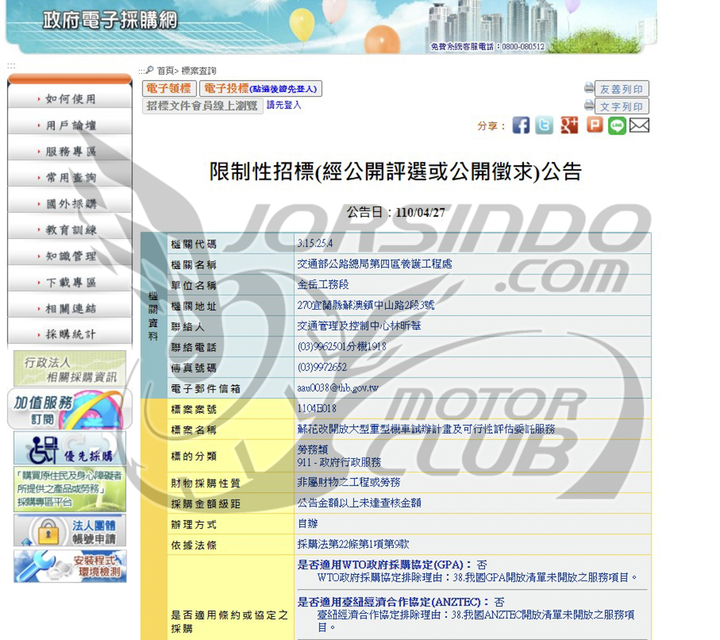Open the 法人團體帳號申請 lock banner
Image resolution: width=720 pixels, height=640 pixels.
[70, 529]
